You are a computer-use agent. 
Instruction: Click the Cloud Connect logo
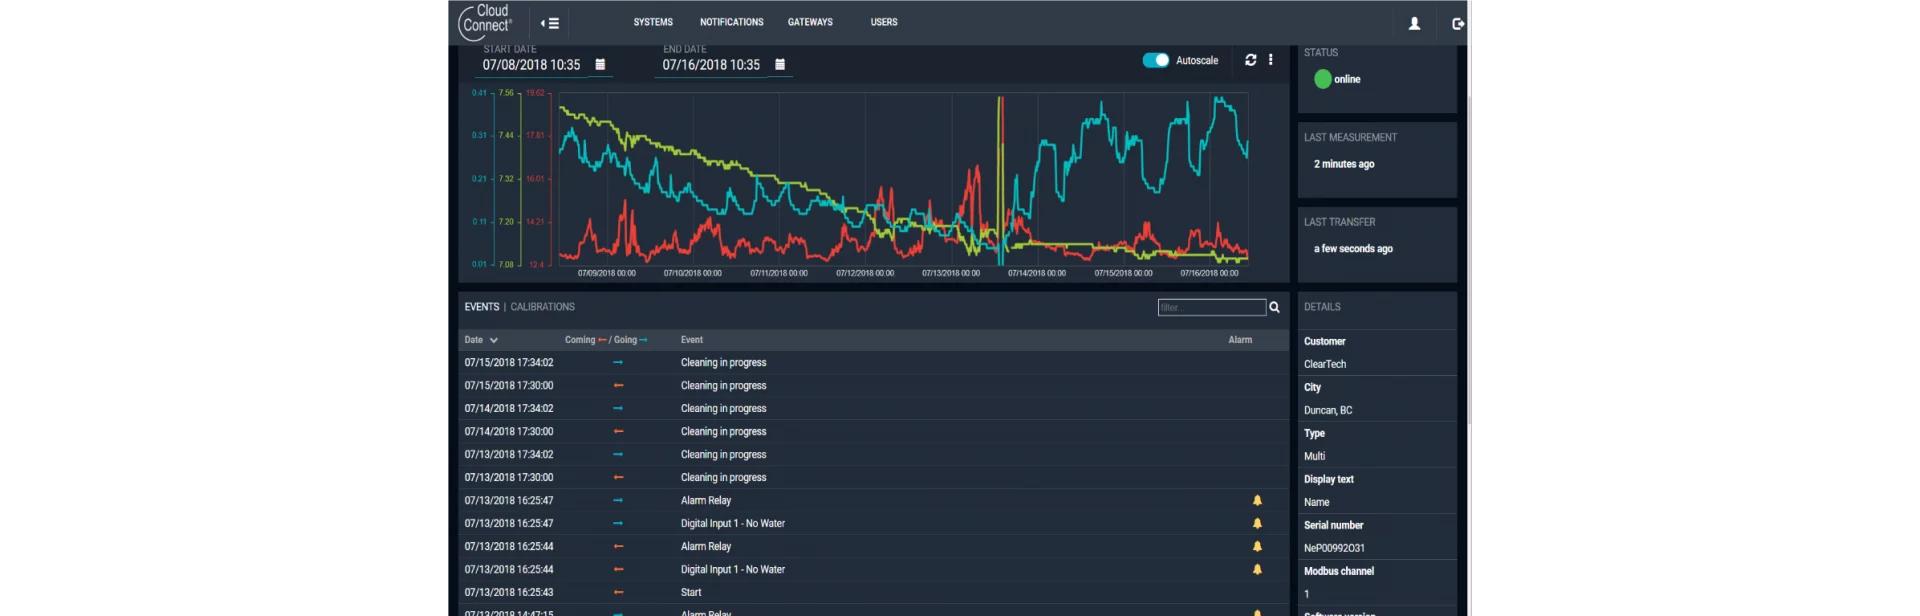coord(485,22)
